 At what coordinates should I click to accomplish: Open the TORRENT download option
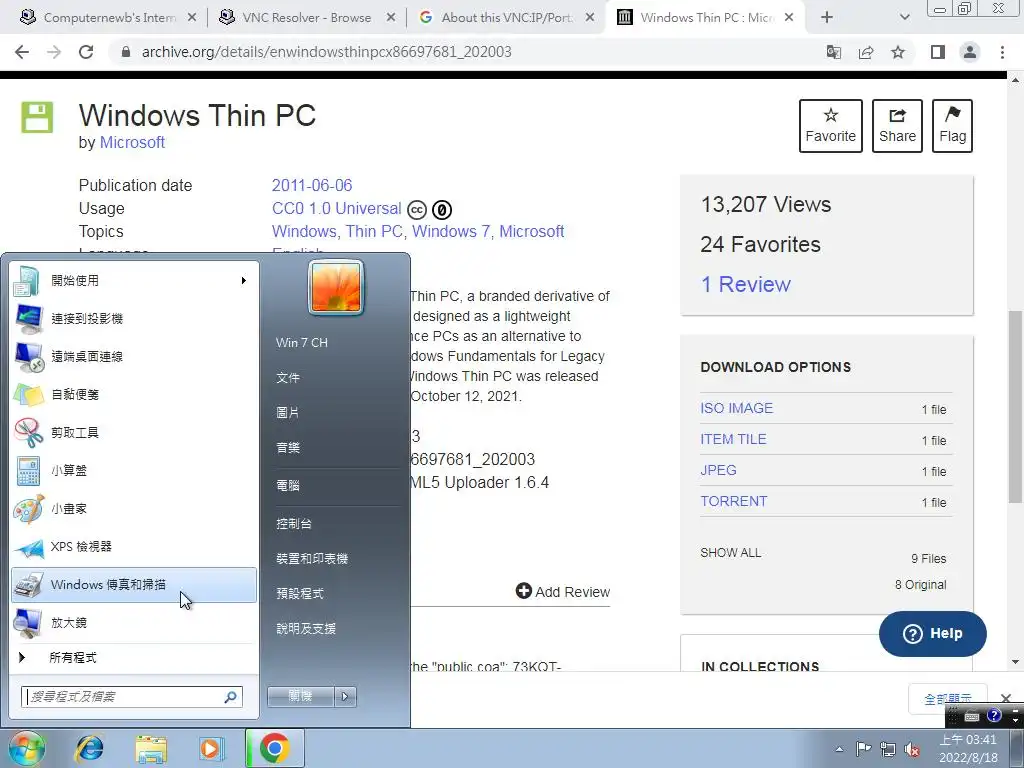[x=733, y=501]
